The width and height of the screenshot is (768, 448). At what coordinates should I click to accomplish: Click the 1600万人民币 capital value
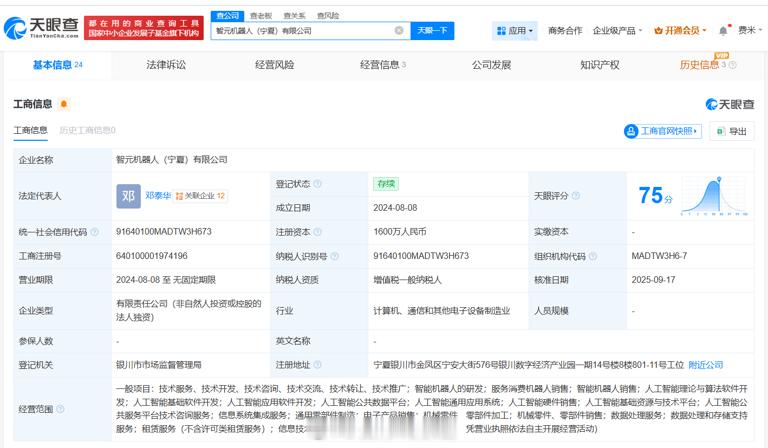click(x=400, y=232)
